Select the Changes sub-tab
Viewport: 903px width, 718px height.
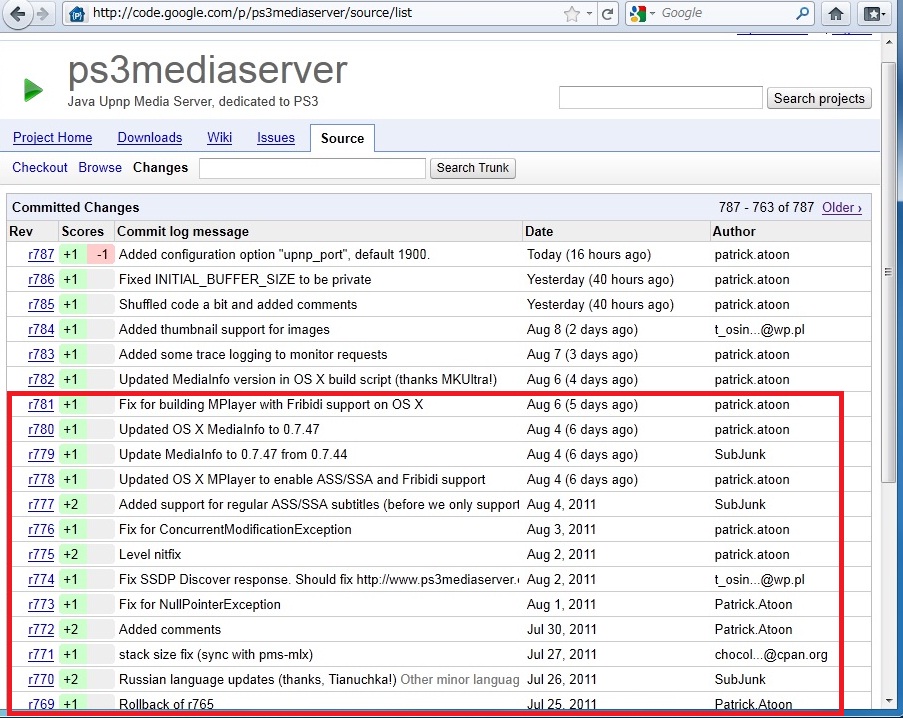tap(160, 168)
